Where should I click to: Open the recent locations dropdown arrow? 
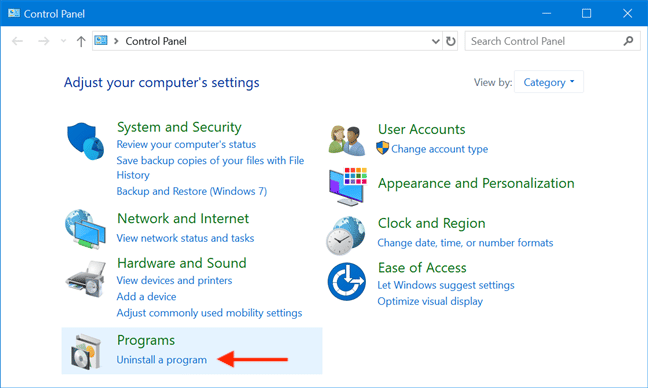[63, 41]
